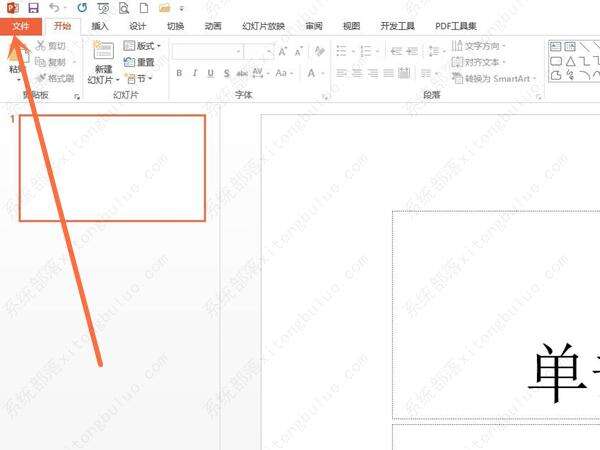Click the Undo arrow icon
The width and height of the screenshot is (600, 450).
tap(55, 7)
